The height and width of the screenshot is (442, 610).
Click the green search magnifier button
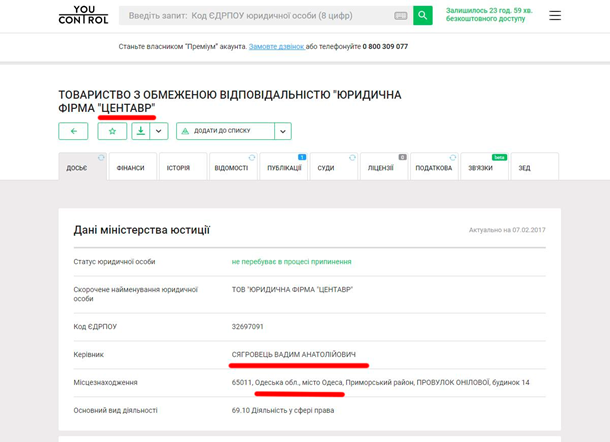423,16
